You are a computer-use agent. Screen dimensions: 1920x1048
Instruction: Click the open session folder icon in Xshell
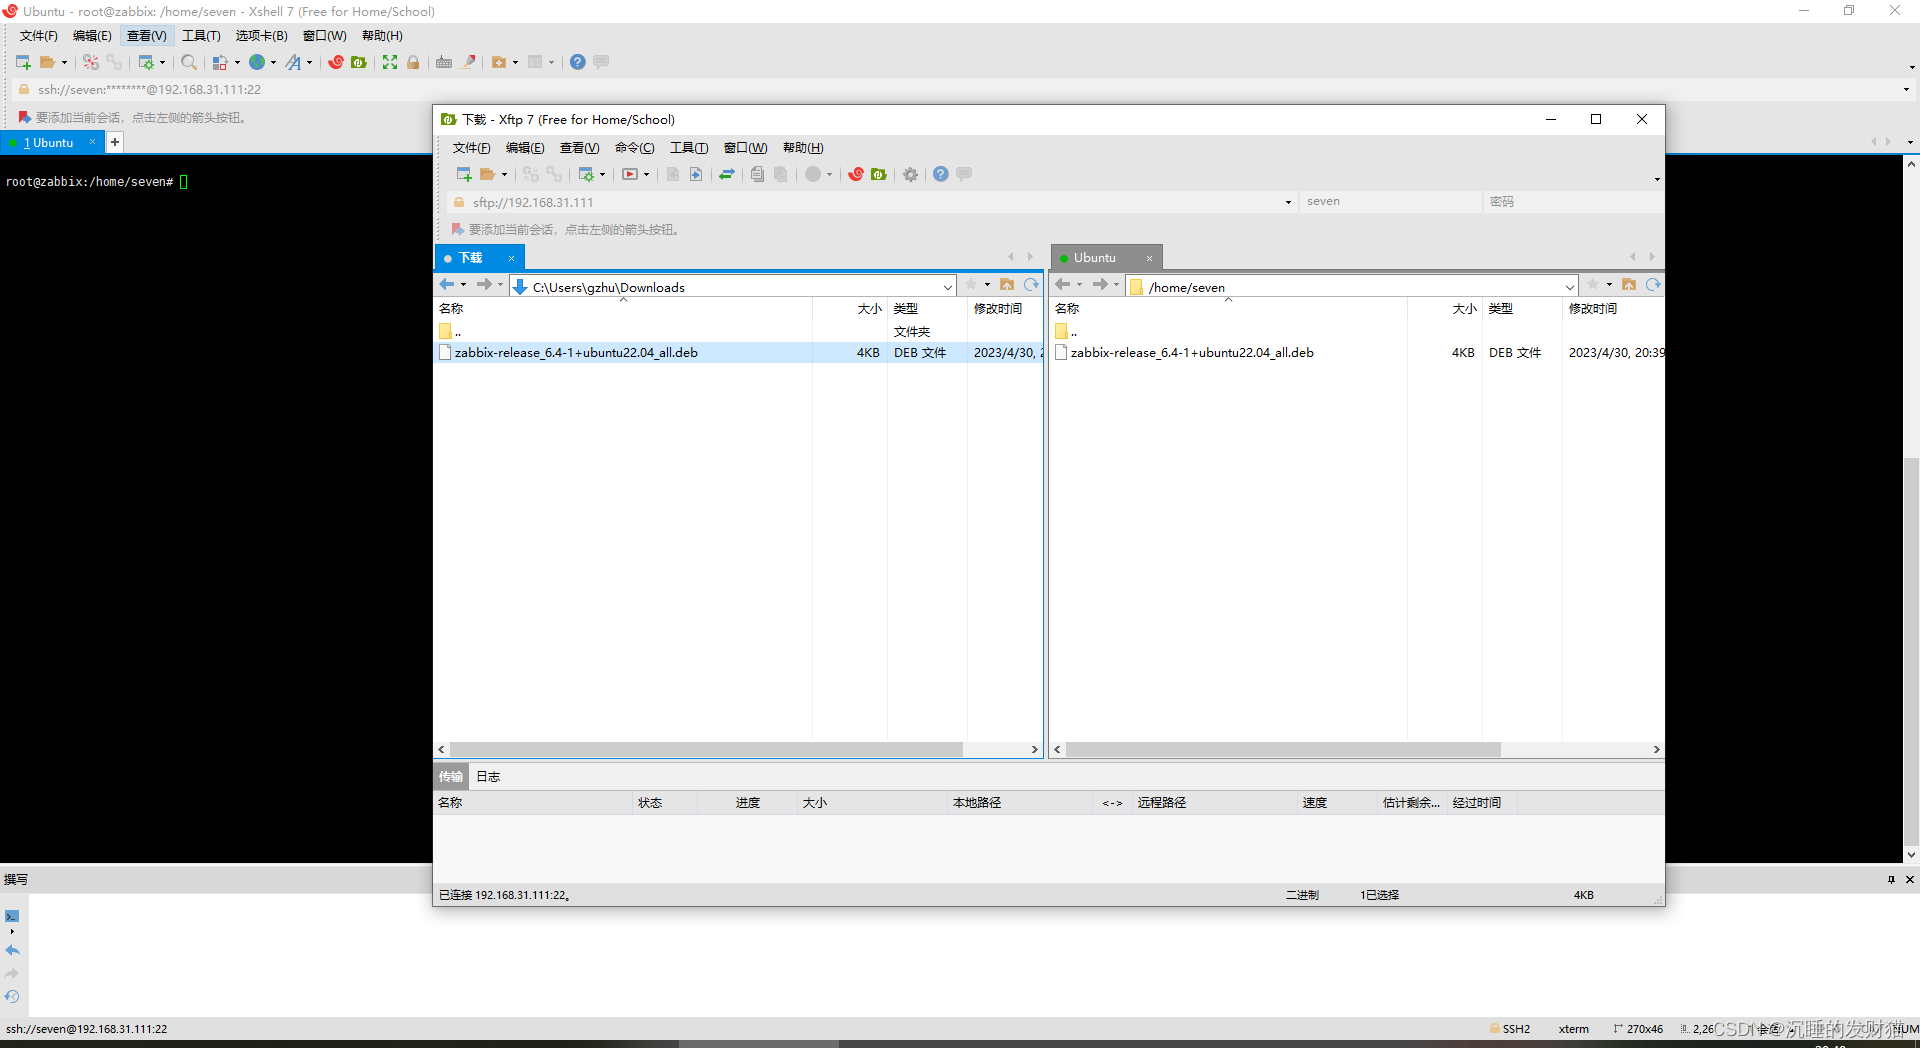(47, 62)
